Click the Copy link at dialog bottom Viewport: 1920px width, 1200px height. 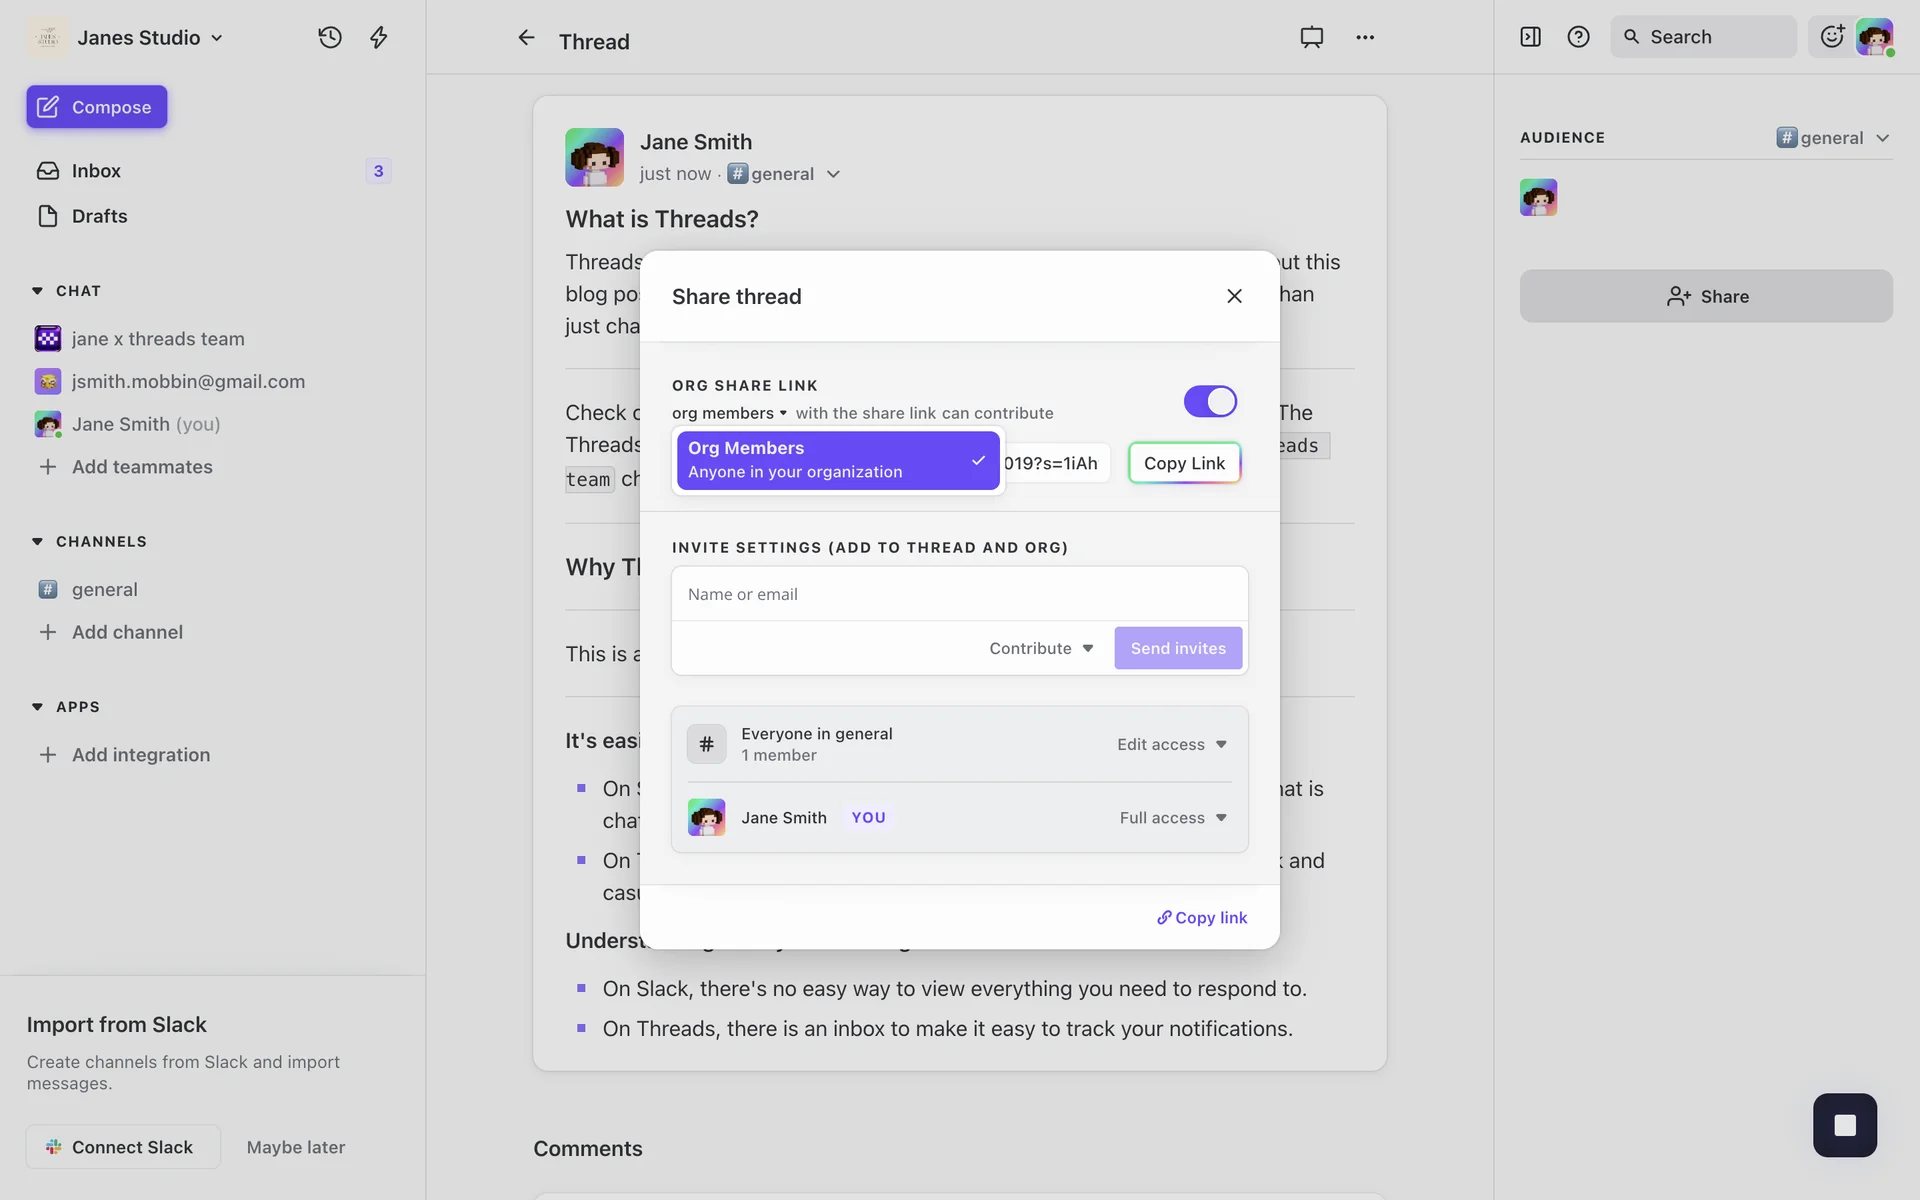point(1202,918)
